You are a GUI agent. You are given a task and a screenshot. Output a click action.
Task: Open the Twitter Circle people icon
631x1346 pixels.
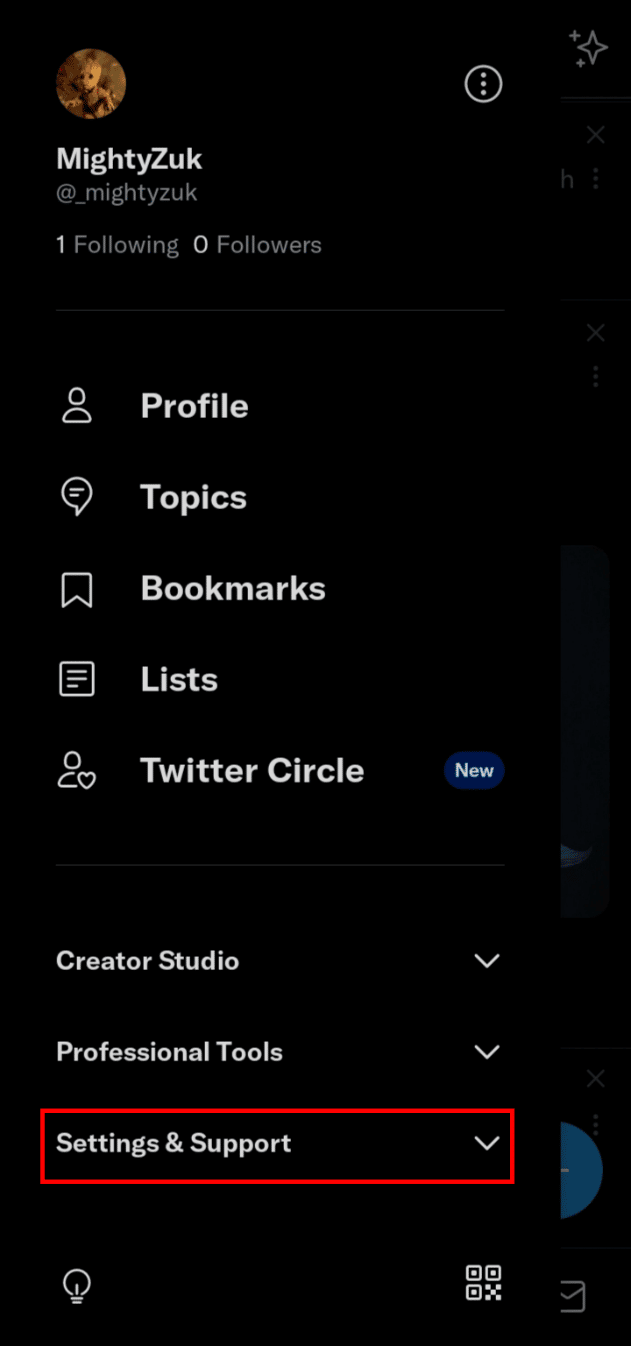tap(77, 771)
